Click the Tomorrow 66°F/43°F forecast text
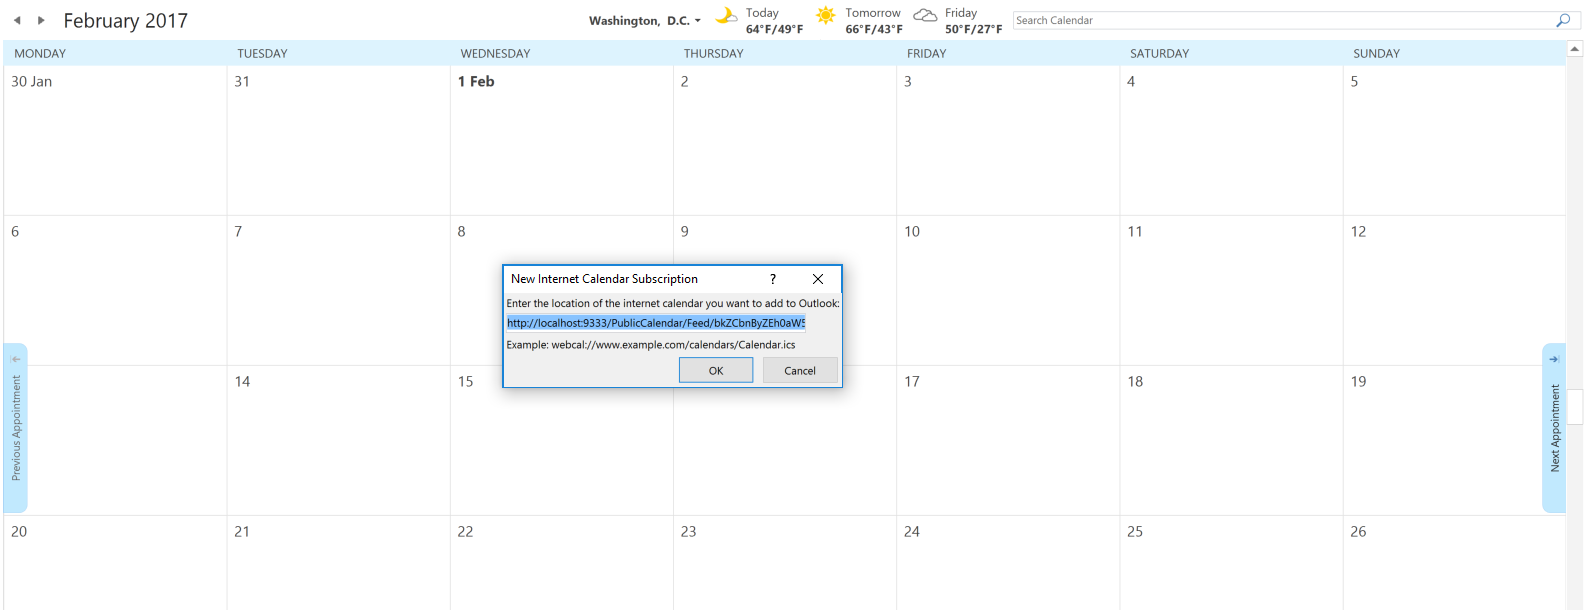This screenshot has height=610, width=1590. tap(874, 21)
